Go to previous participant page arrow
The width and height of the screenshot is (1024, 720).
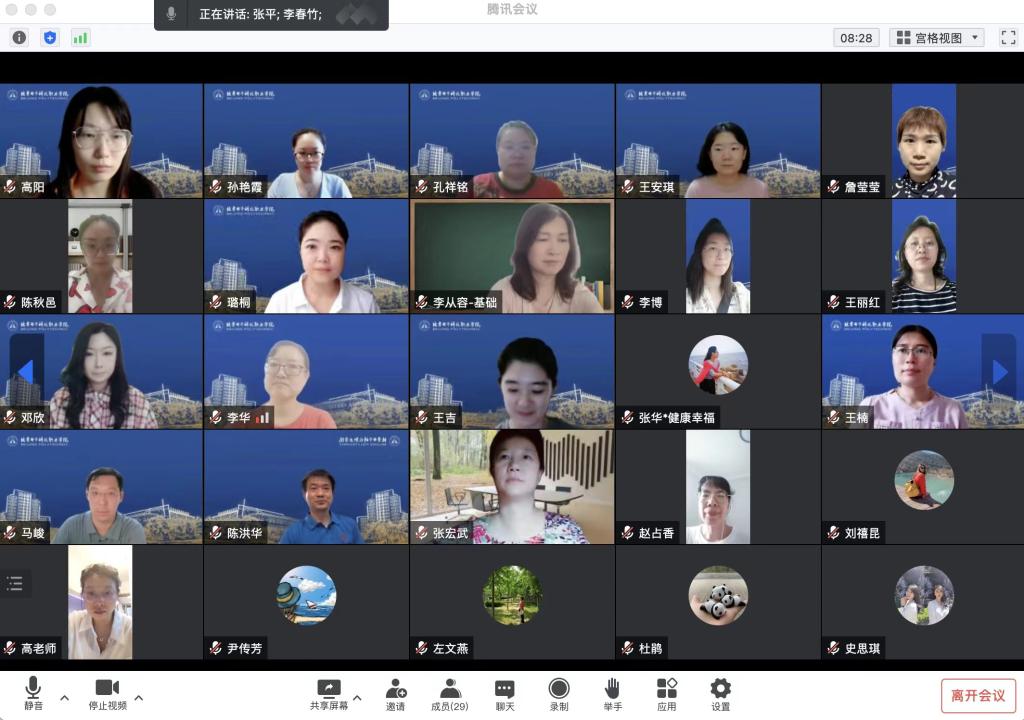[x=25, y=370]
